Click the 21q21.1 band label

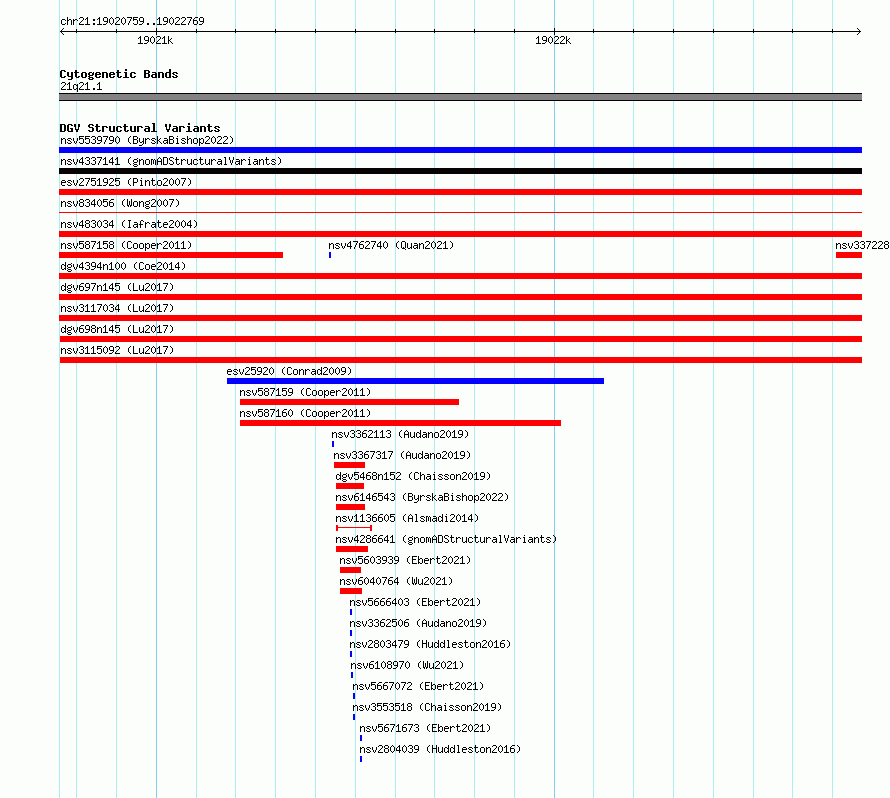pos(81,86)
